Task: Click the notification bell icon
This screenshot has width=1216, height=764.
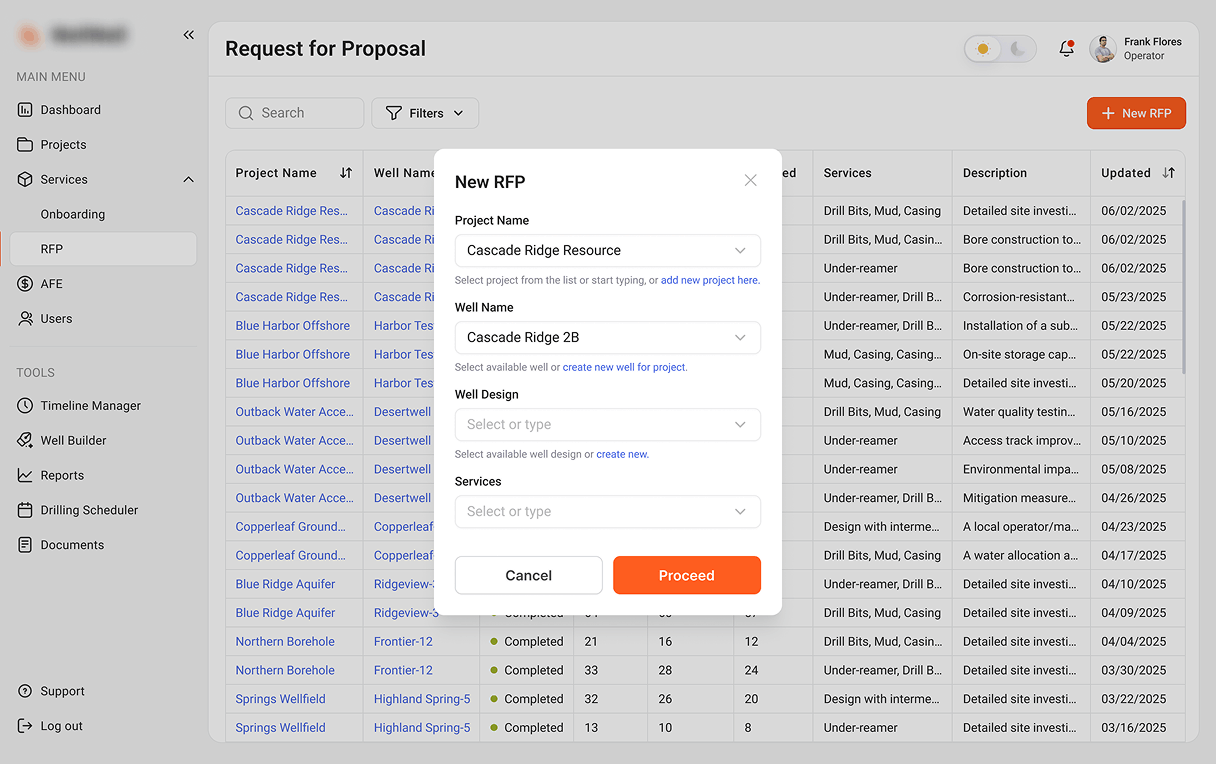Action: pos(1066,49)
